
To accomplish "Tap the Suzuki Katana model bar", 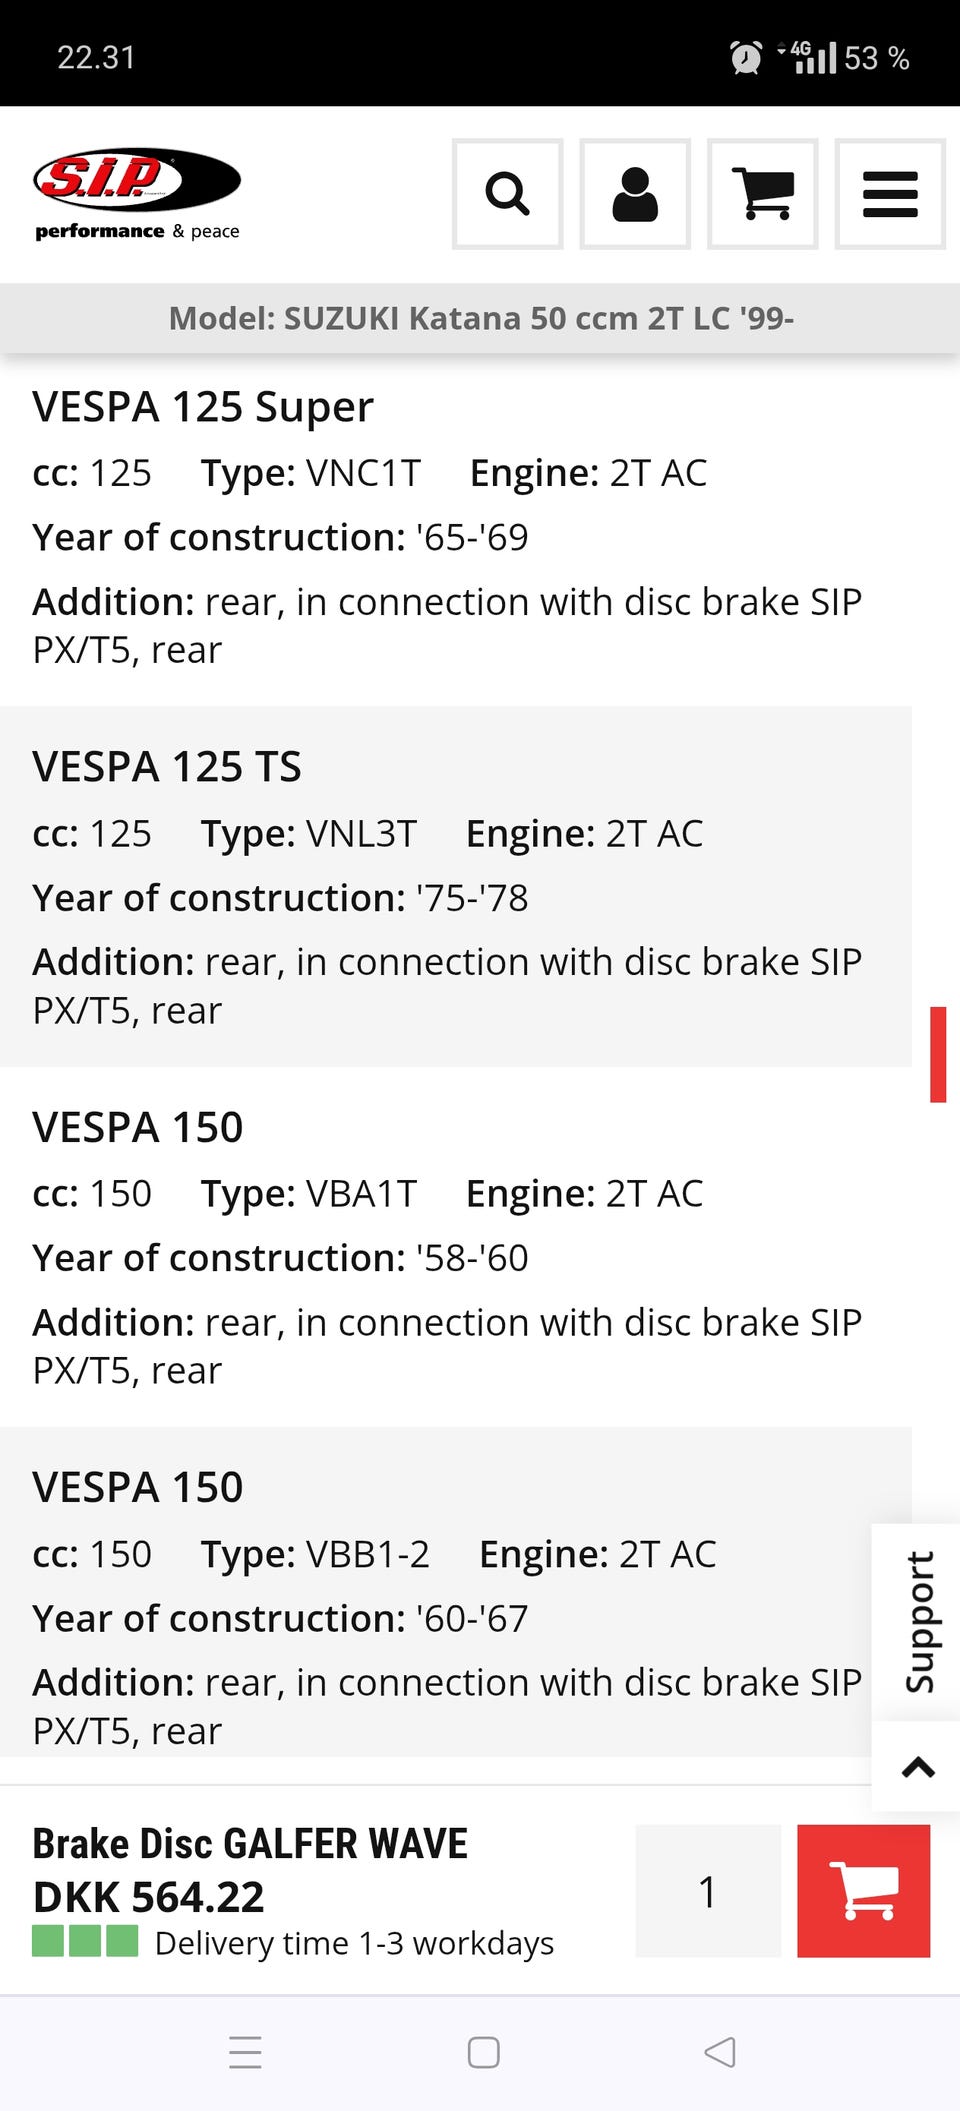I will (x=480, y=318).
